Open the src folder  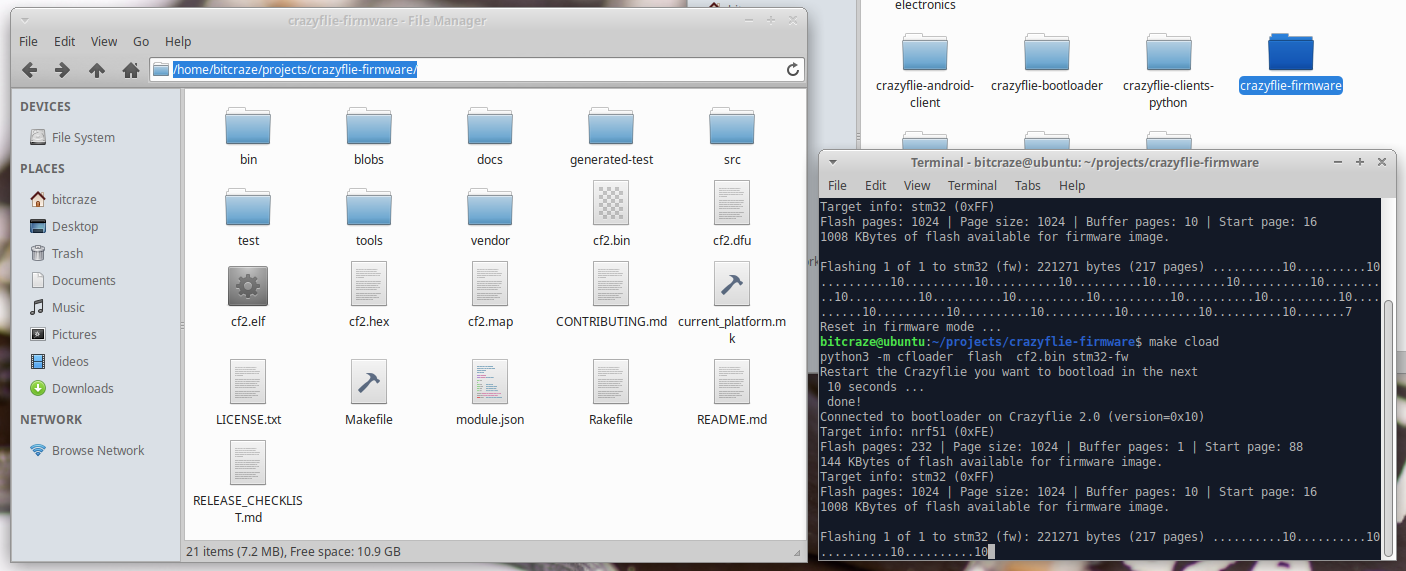click(732, 130)
